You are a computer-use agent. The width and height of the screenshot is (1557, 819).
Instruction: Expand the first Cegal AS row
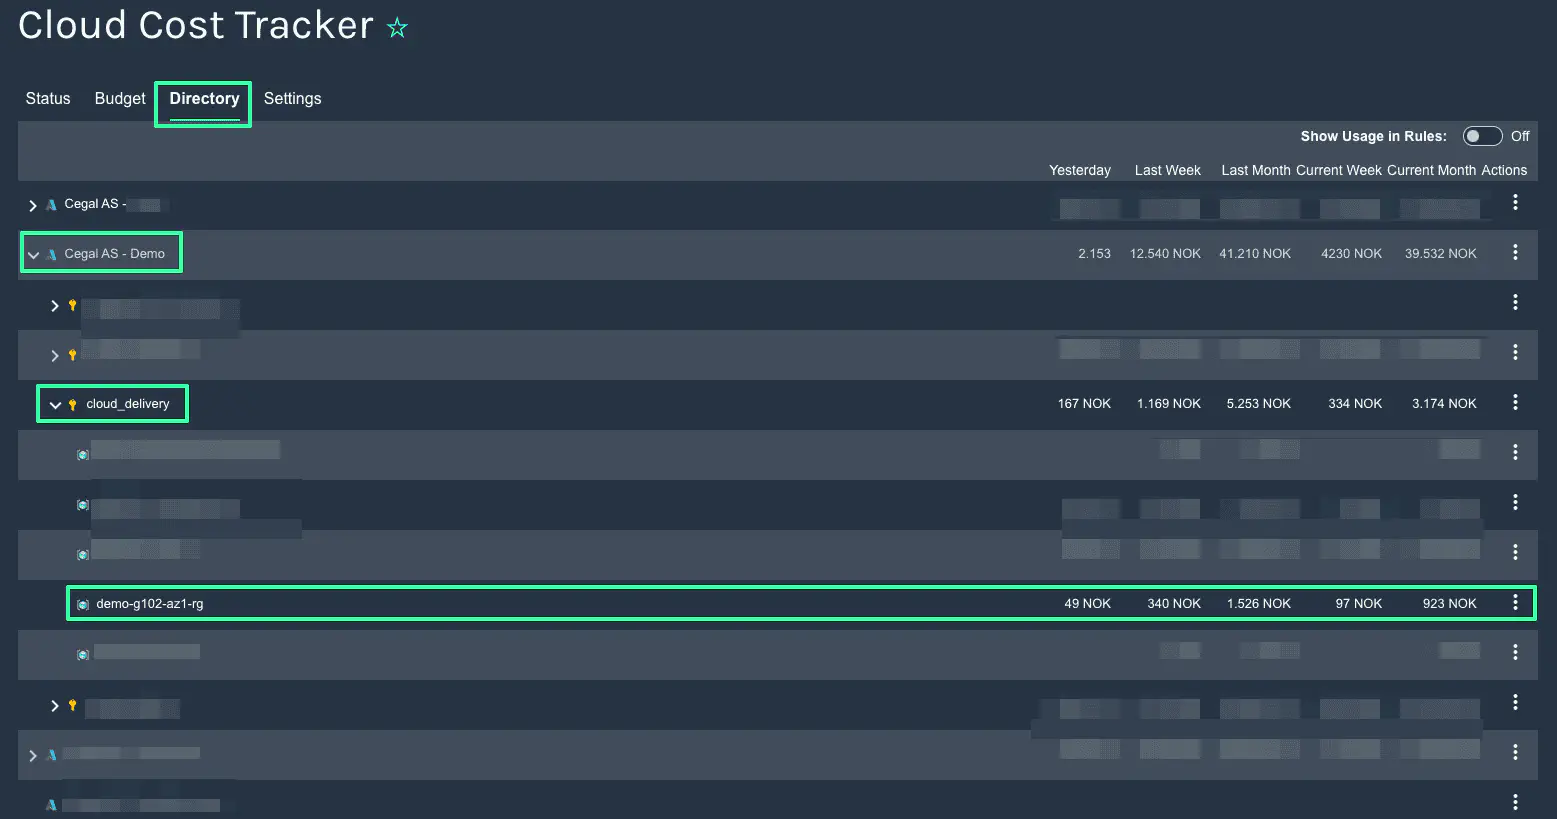[x=33, y=205]
